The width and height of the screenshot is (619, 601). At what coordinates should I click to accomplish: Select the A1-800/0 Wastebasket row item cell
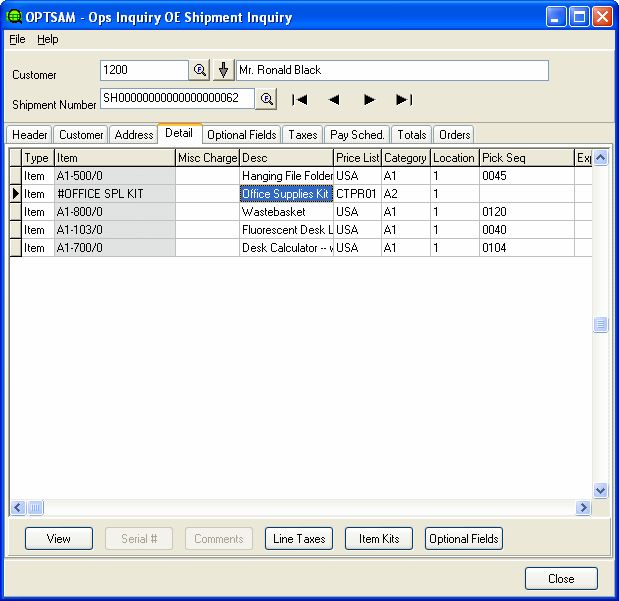(x=114, y=212)
